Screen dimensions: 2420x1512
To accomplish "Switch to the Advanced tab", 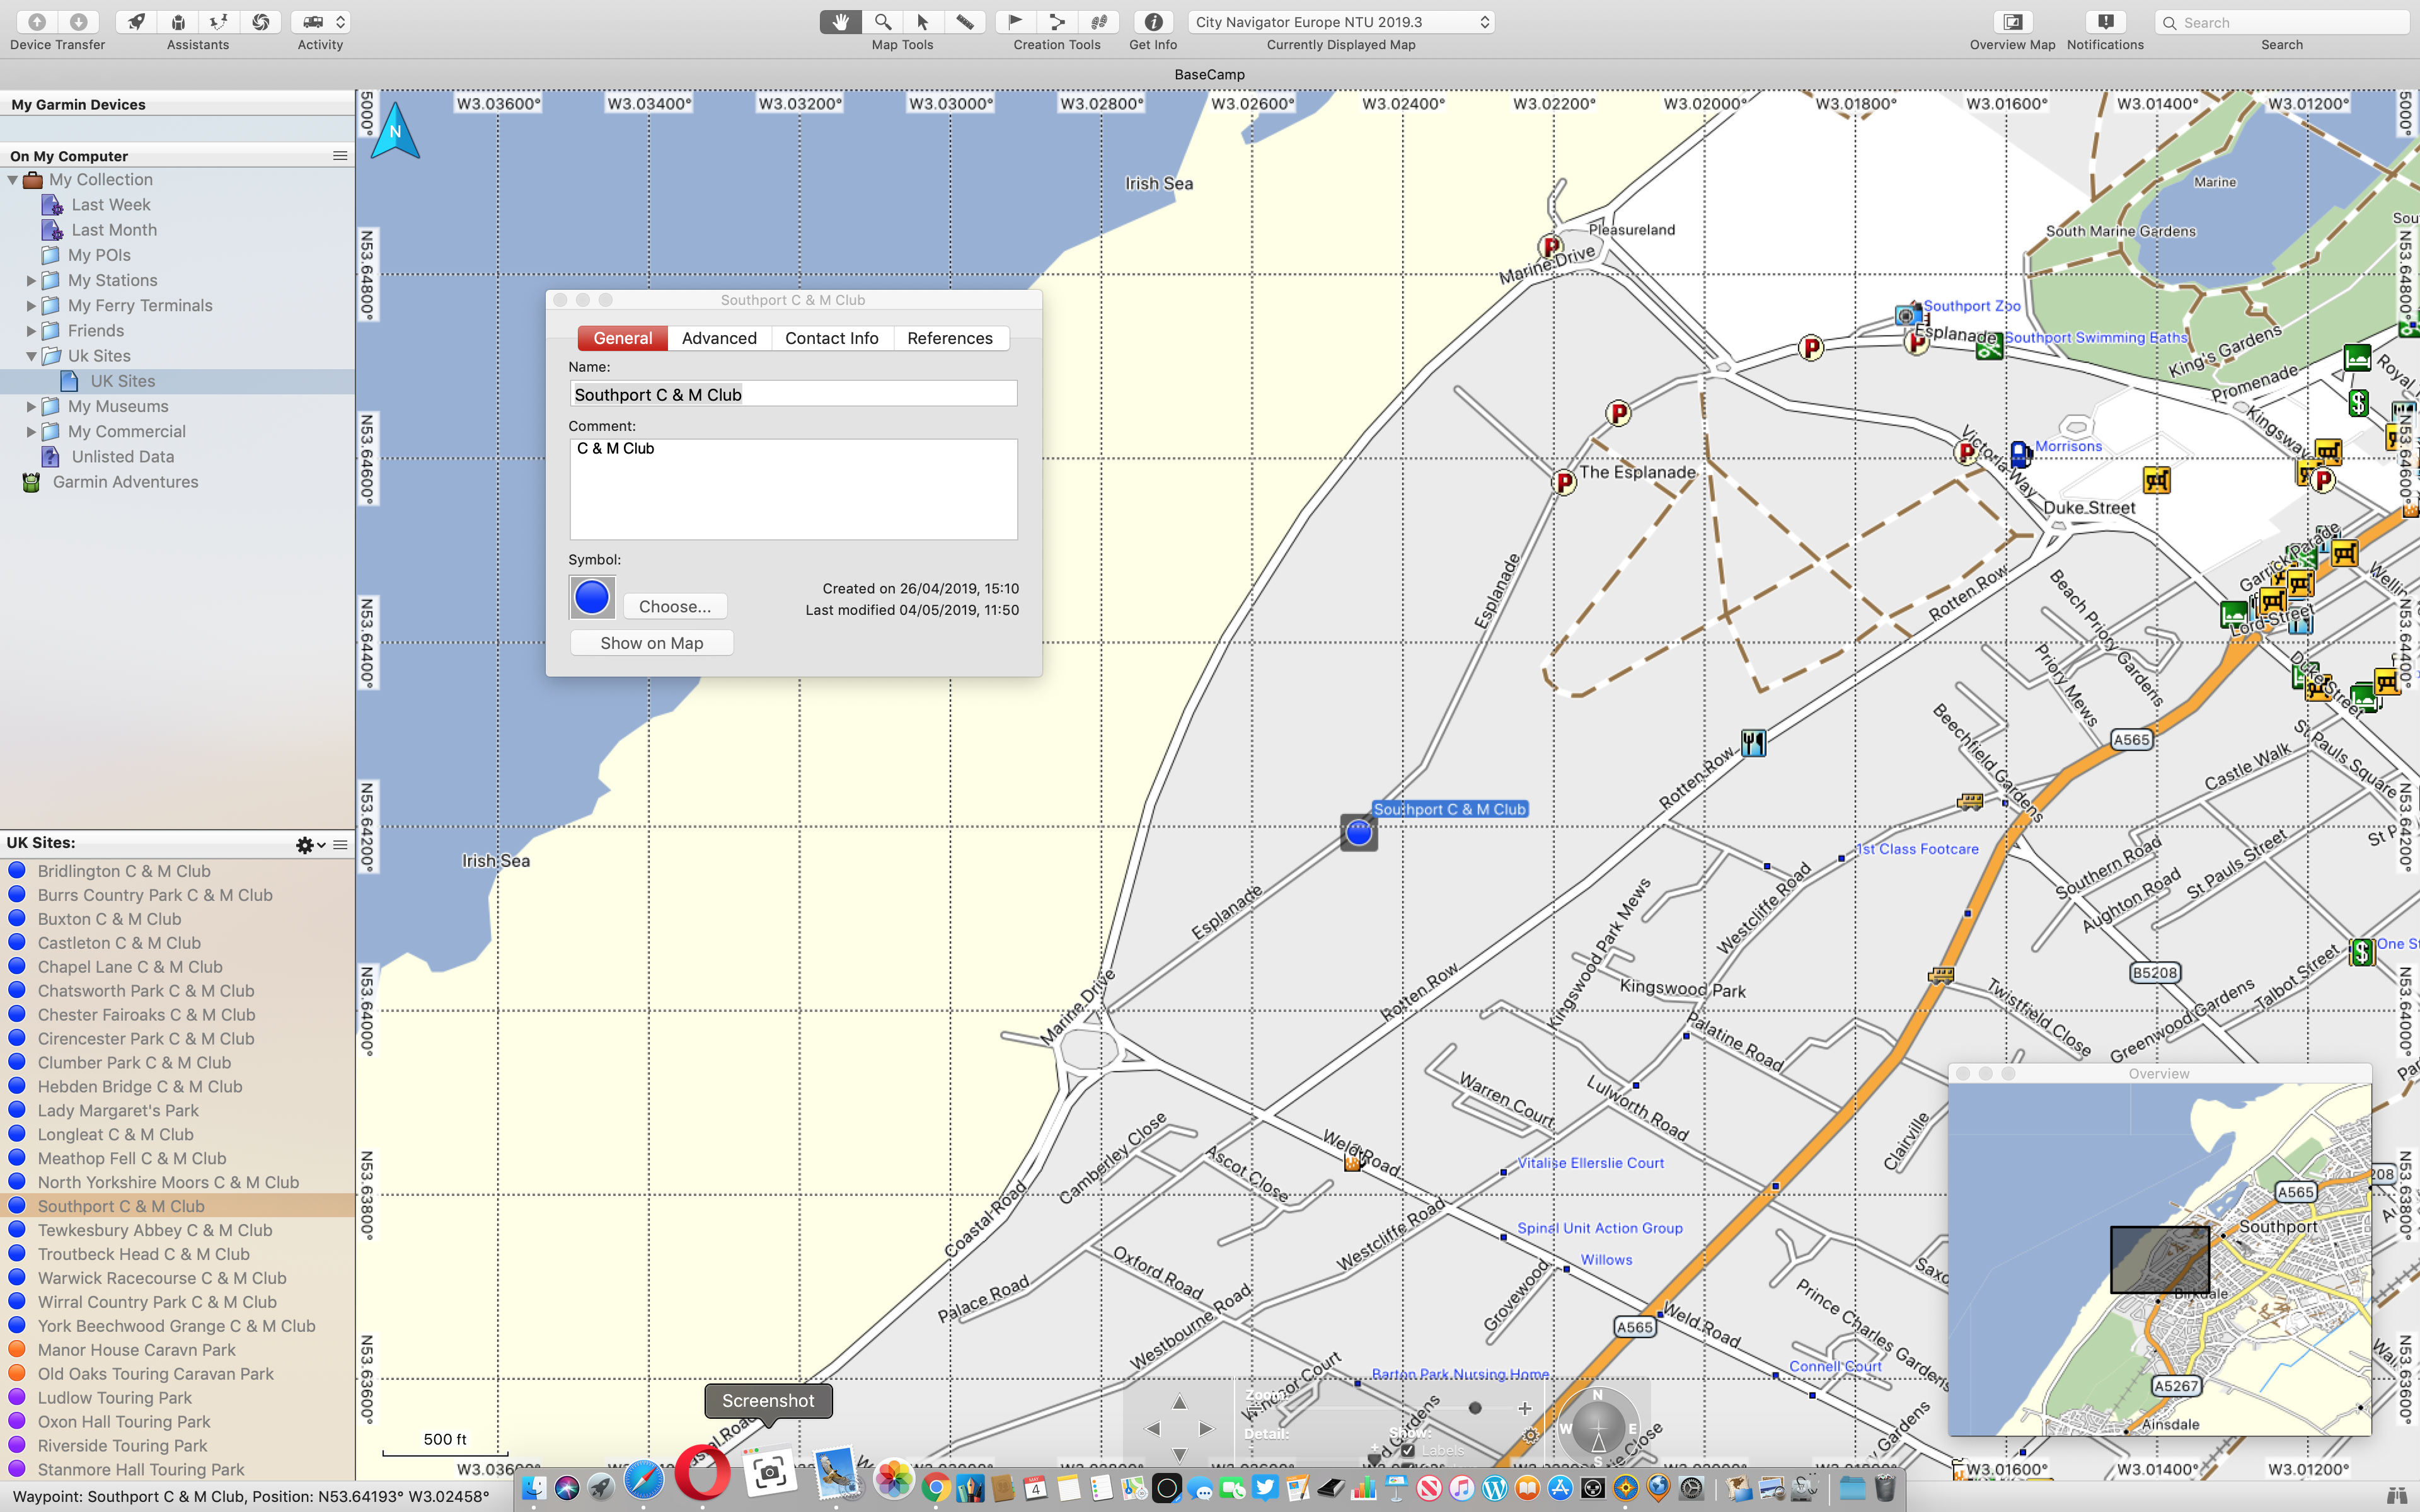I will (719, 338).
